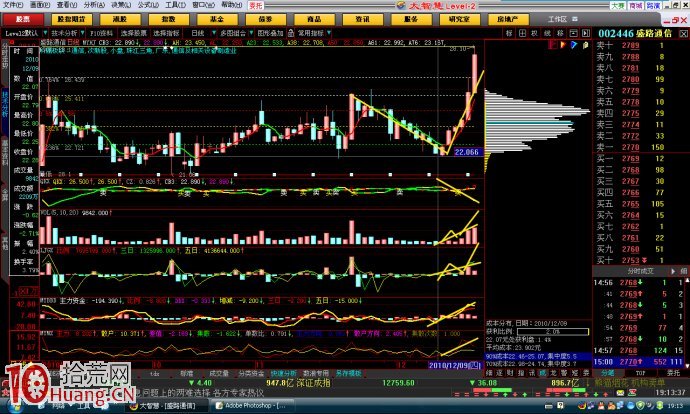Open the 资讯 category
This screenshot has height=414, width=690.
coord(362,19)
